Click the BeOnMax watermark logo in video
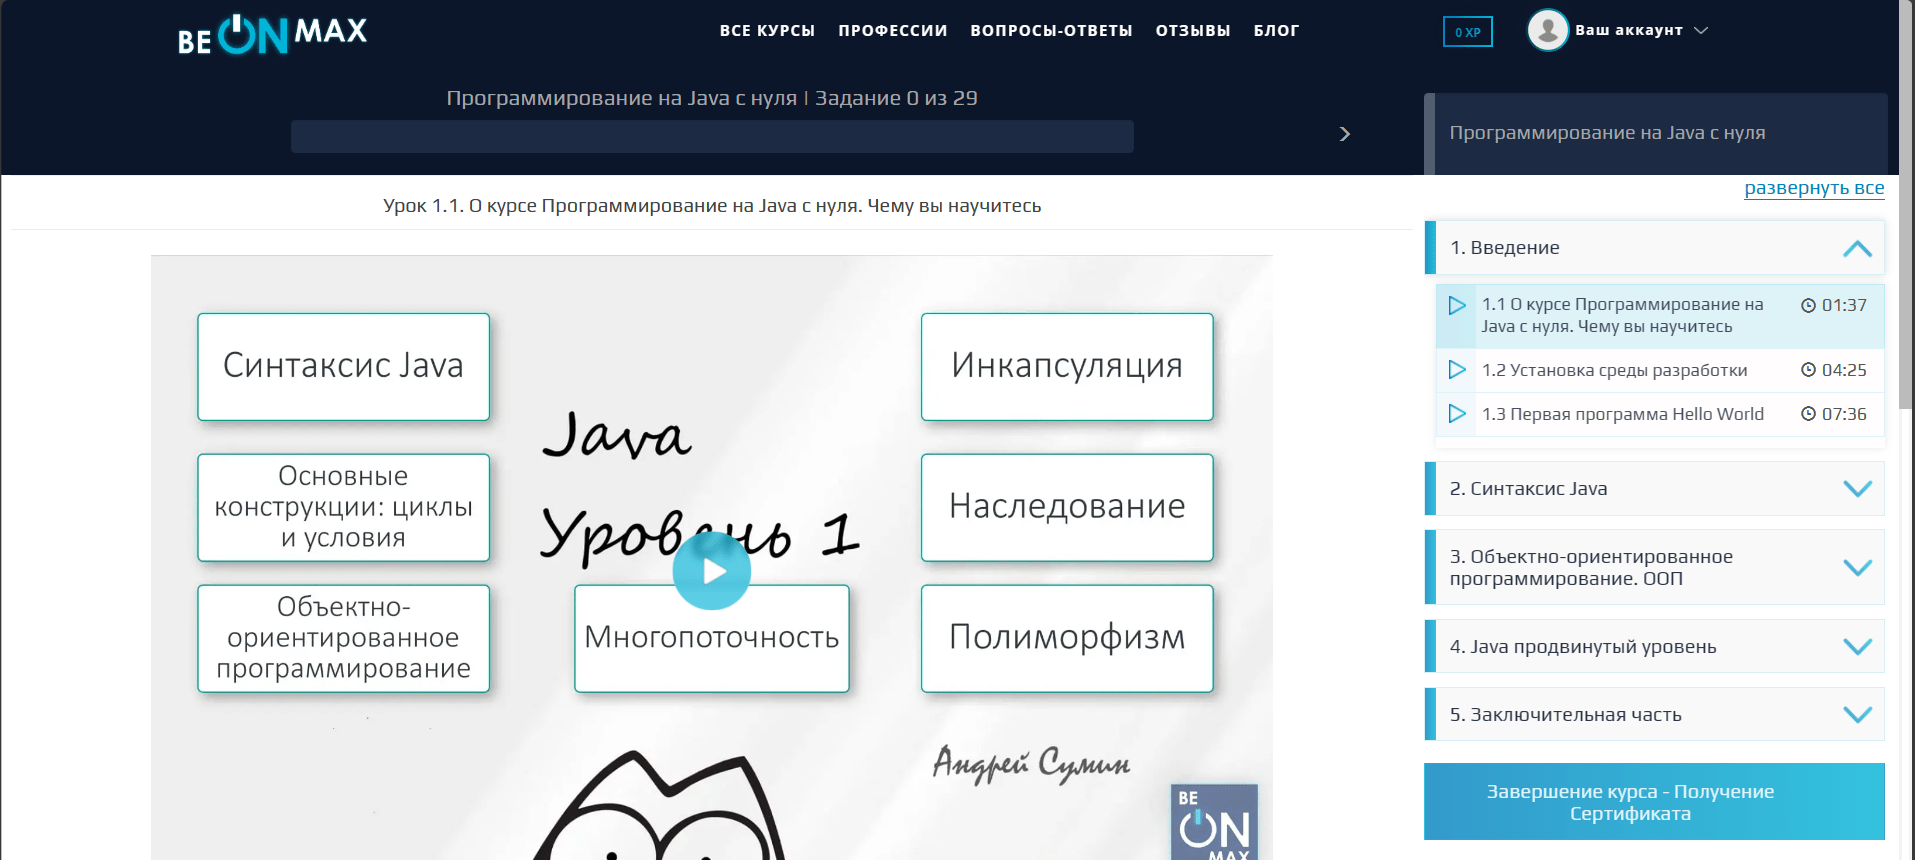1915x860 pixels. pyautogui.click(x=1214, y=822)
